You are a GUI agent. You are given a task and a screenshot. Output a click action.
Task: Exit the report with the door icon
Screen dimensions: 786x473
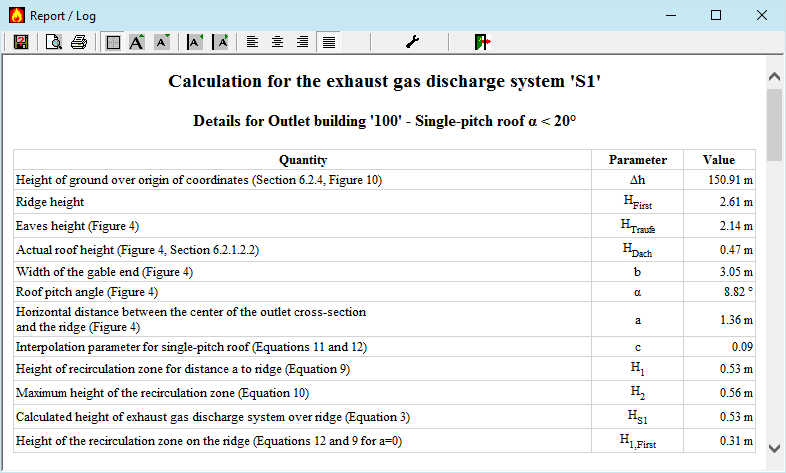(483, 42)
